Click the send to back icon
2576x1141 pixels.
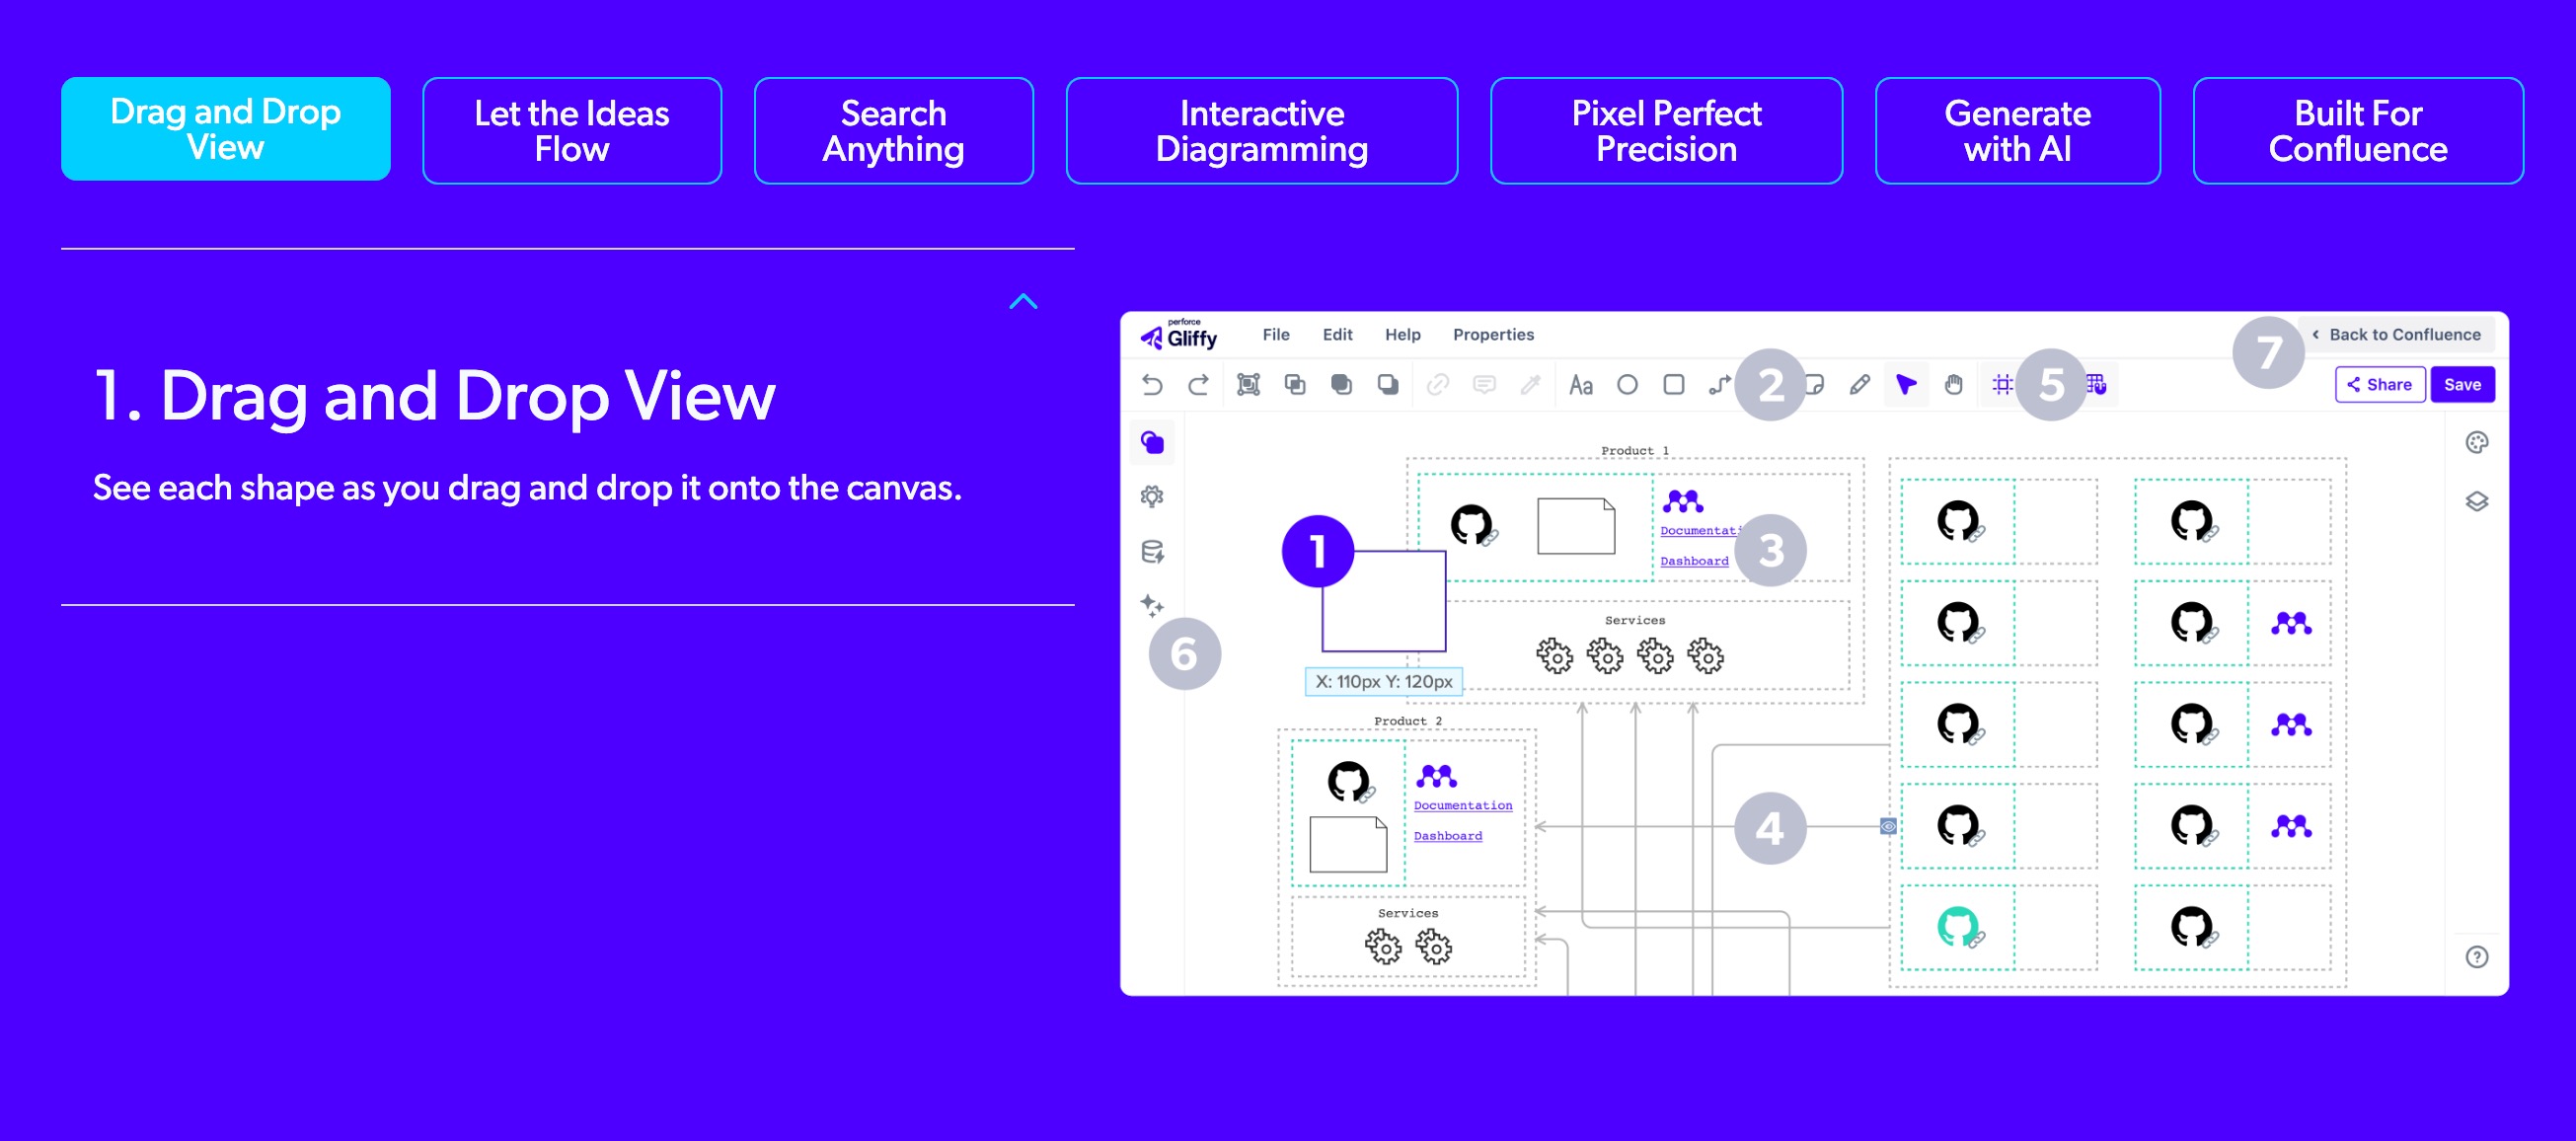pos(1388,385)
